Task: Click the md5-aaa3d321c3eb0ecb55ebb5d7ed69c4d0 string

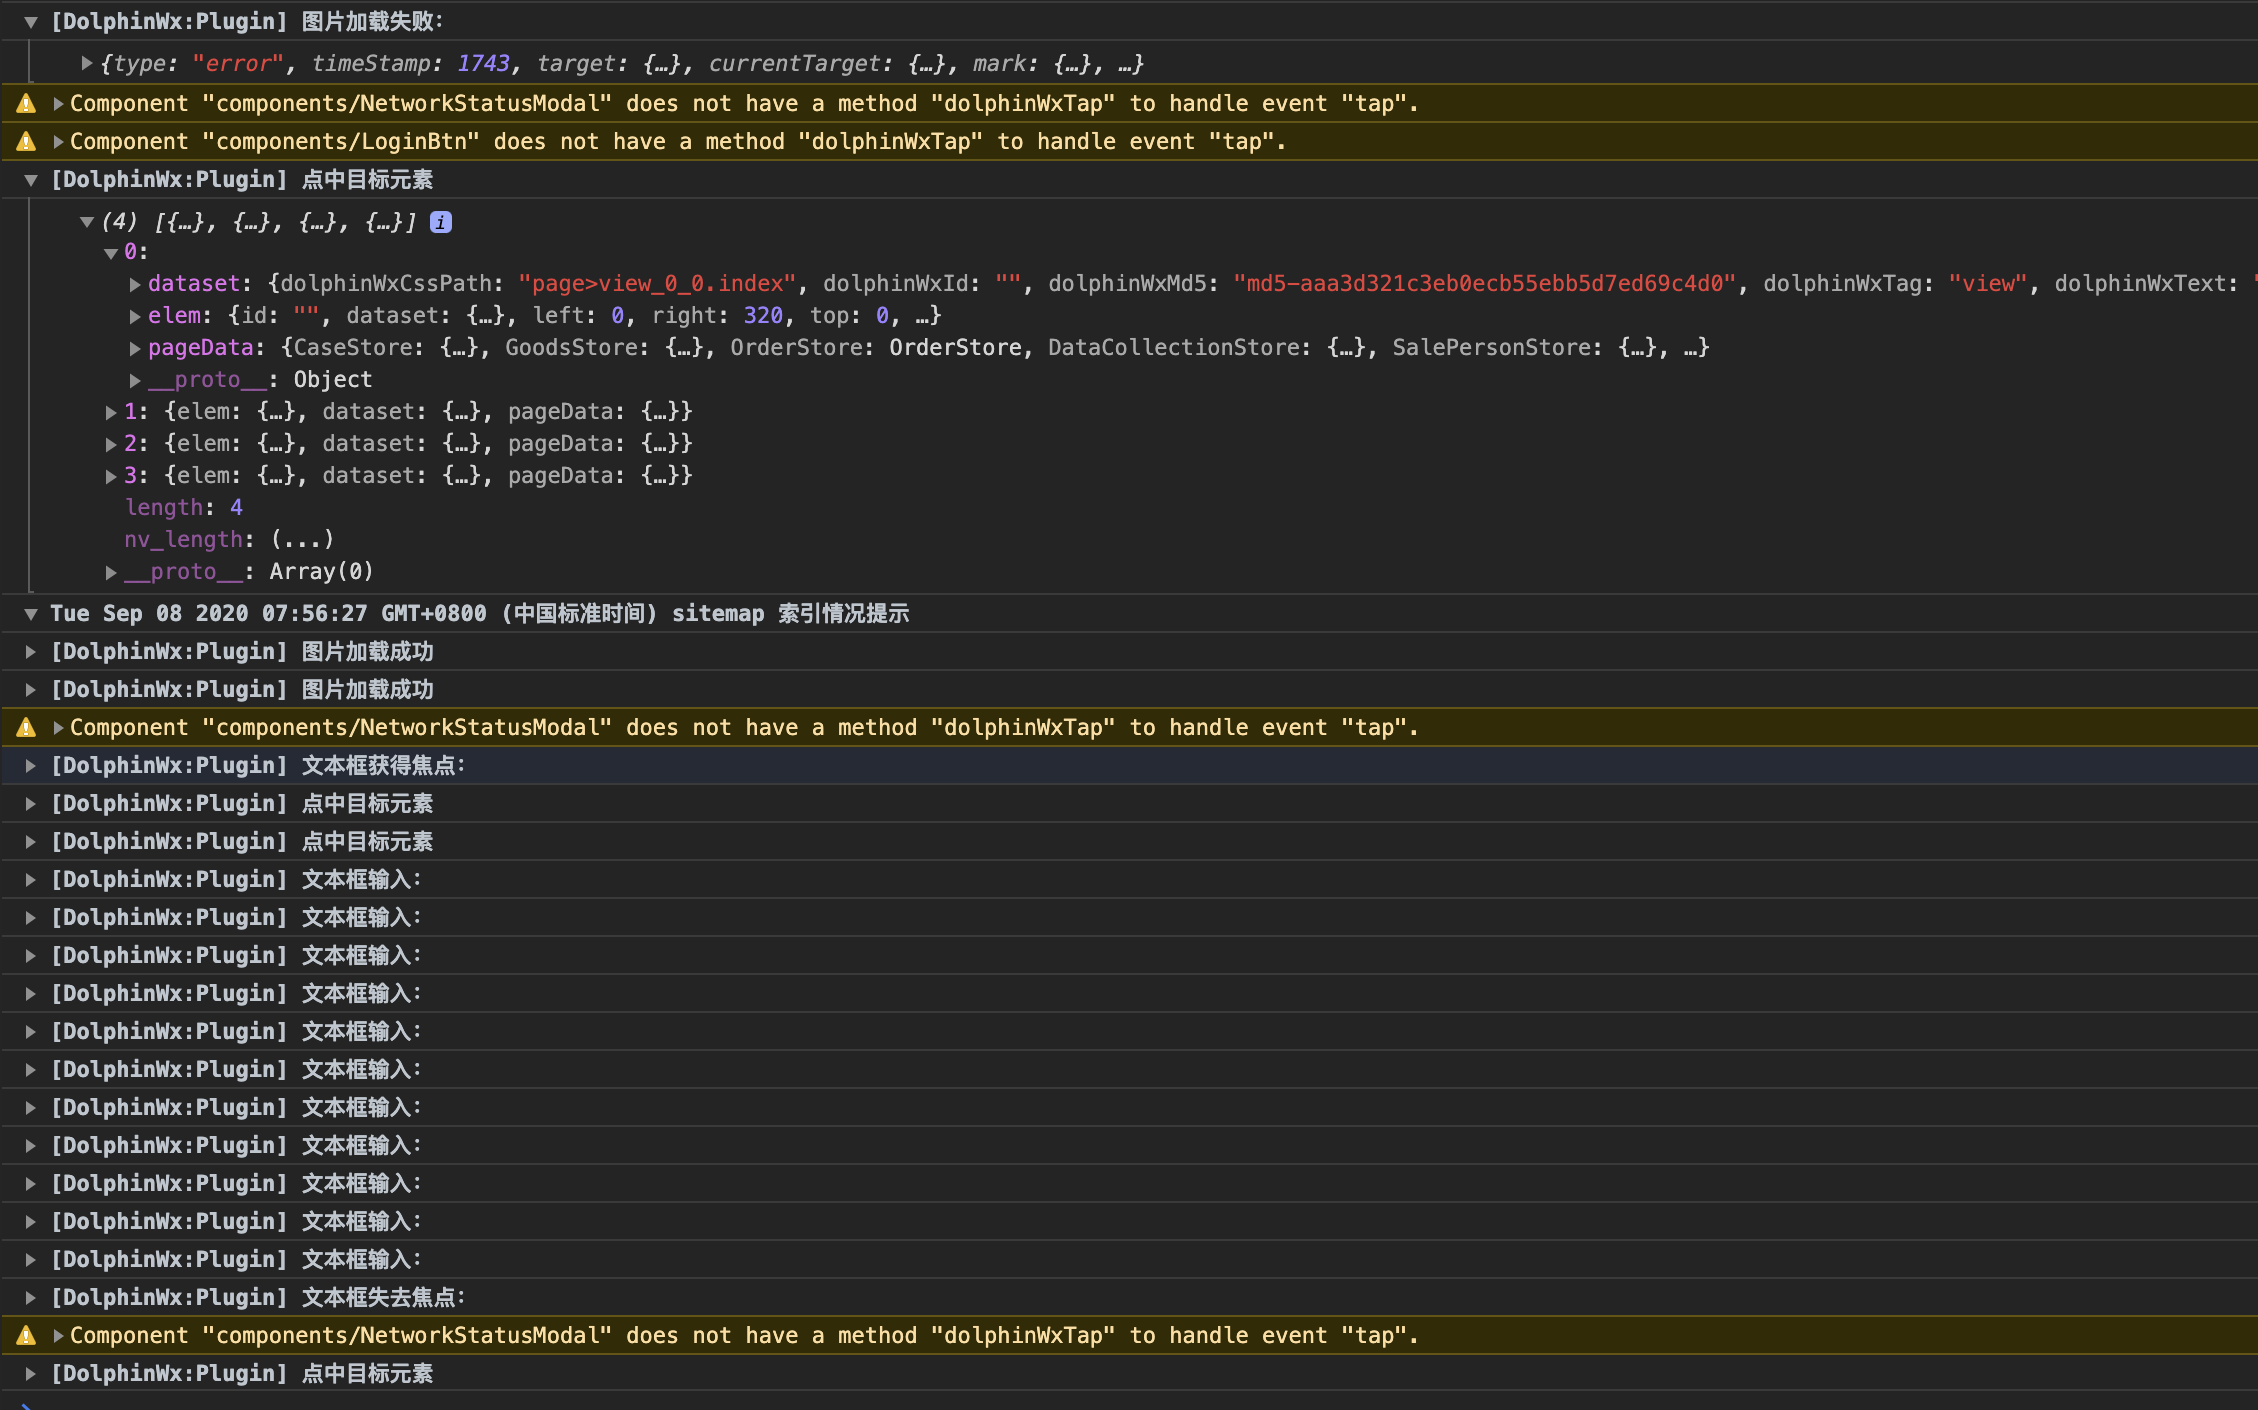Action: 1485,284
